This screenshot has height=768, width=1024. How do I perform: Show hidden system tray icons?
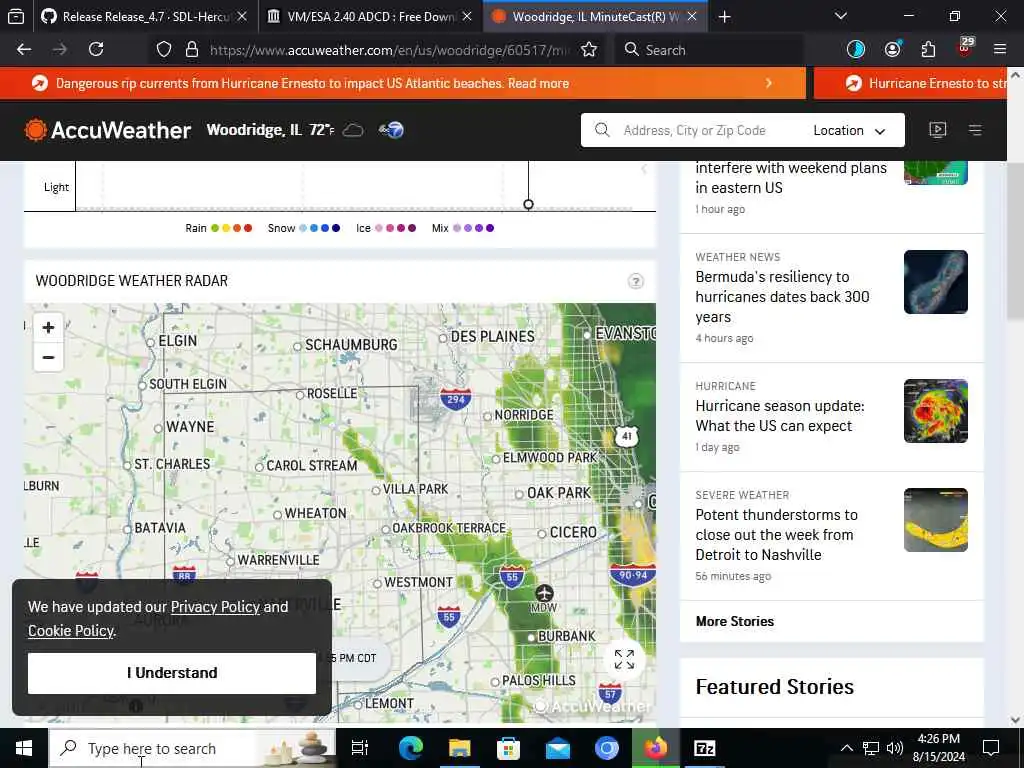pyautogui.click(x=846, y=748)
